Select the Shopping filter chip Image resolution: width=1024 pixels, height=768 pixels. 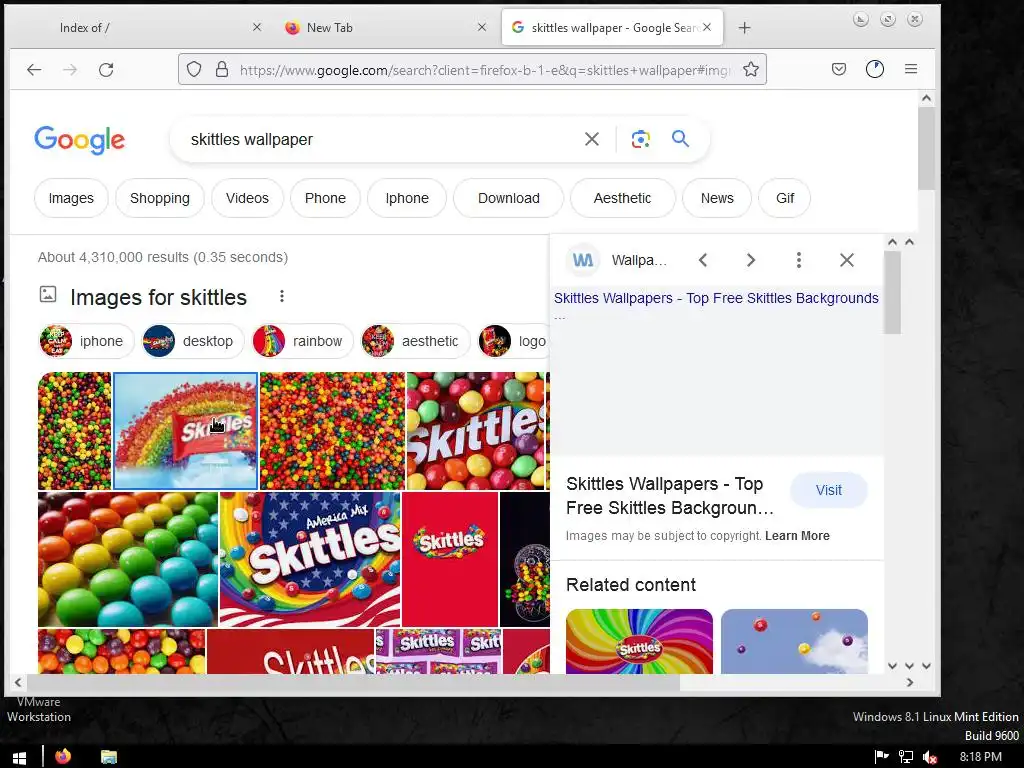[x=160, y=198]
